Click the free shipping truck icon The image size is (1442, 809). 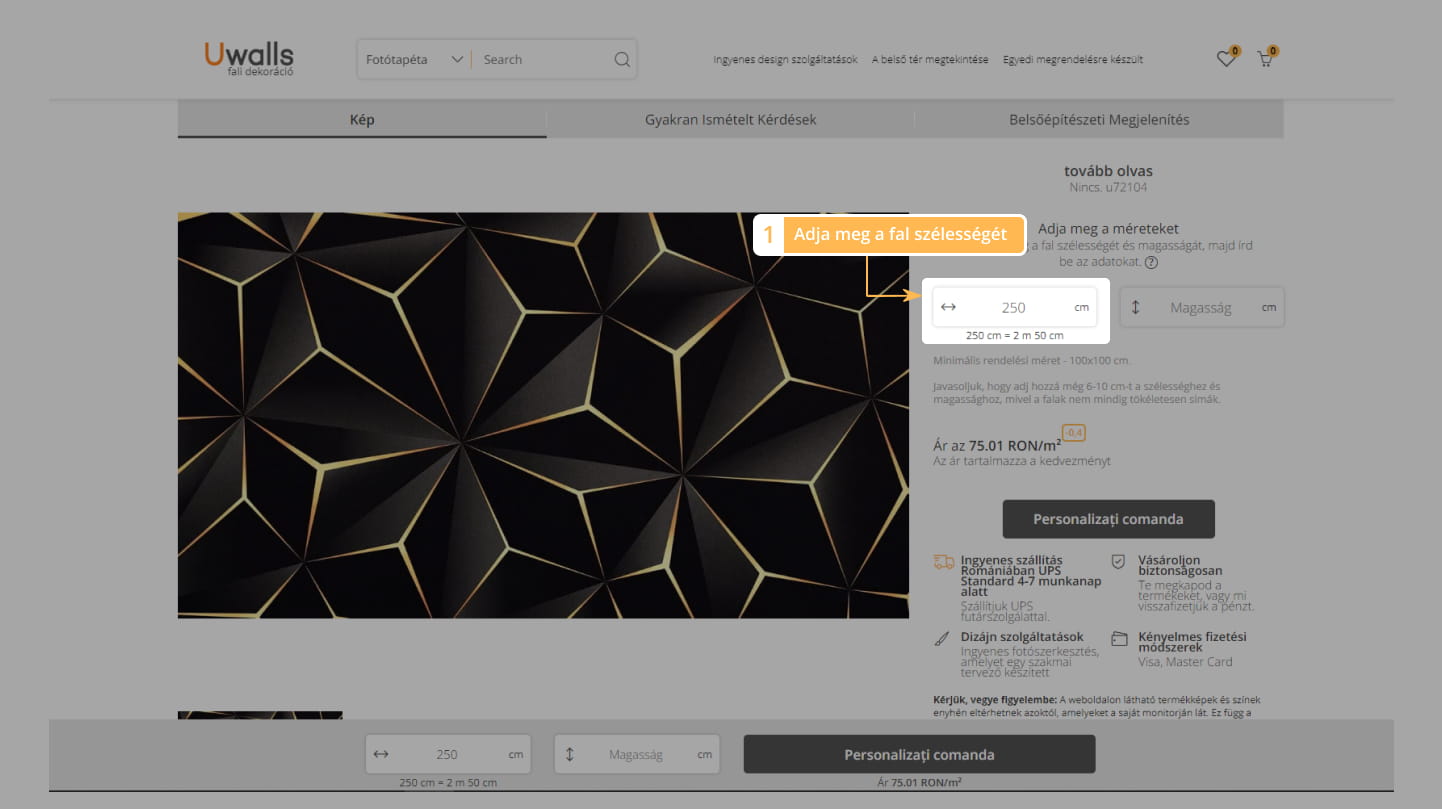click(943, 562)
